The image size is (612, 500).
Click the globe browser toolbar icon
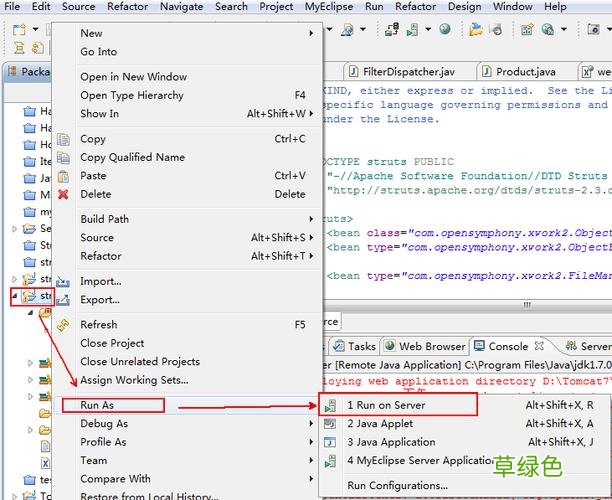(445, 29)
